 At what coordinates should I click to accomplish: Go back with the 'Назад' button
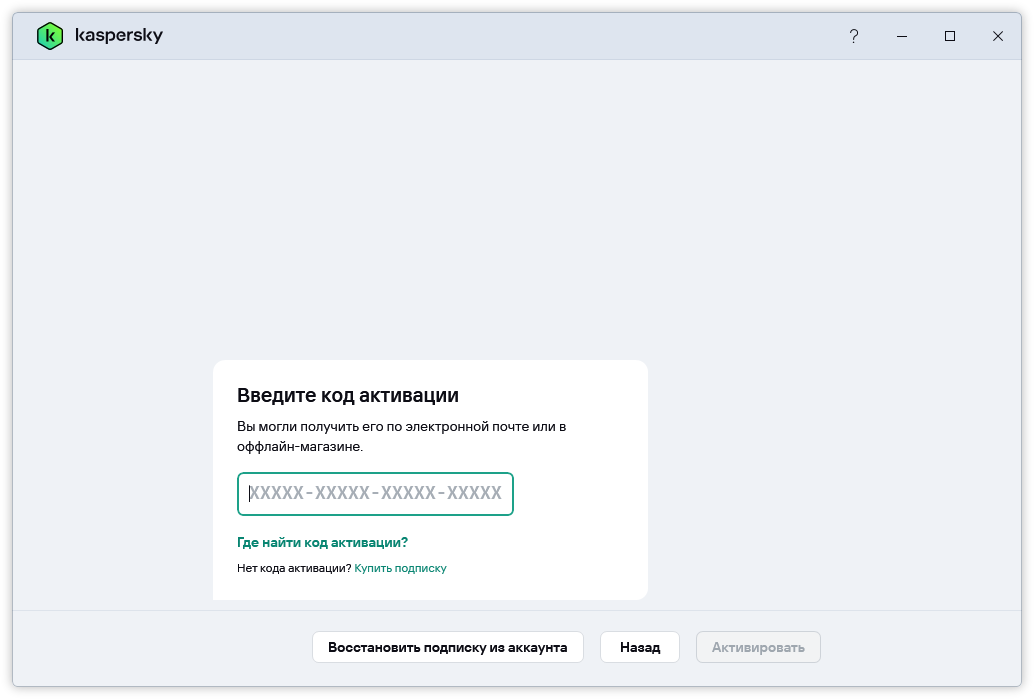tap(640, 647)
